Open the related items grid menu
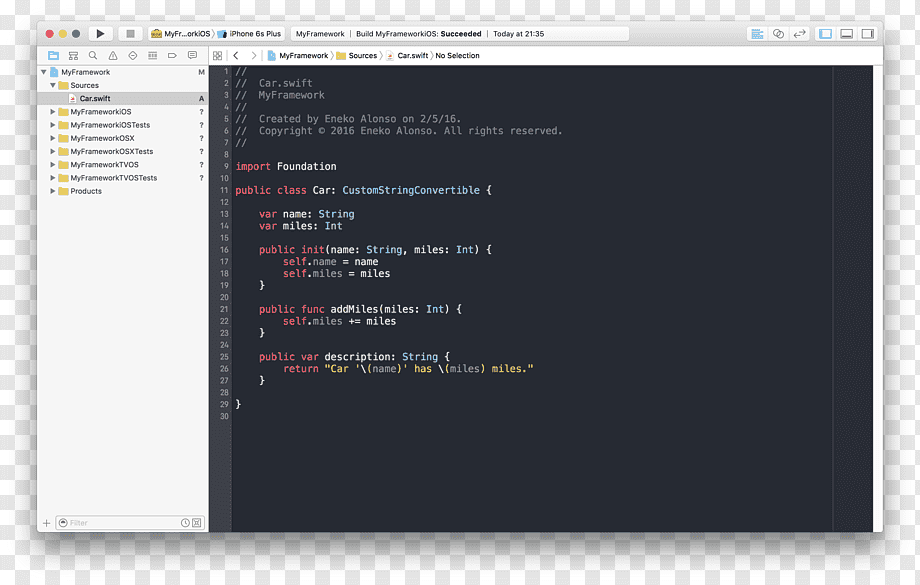 [218, 56]
